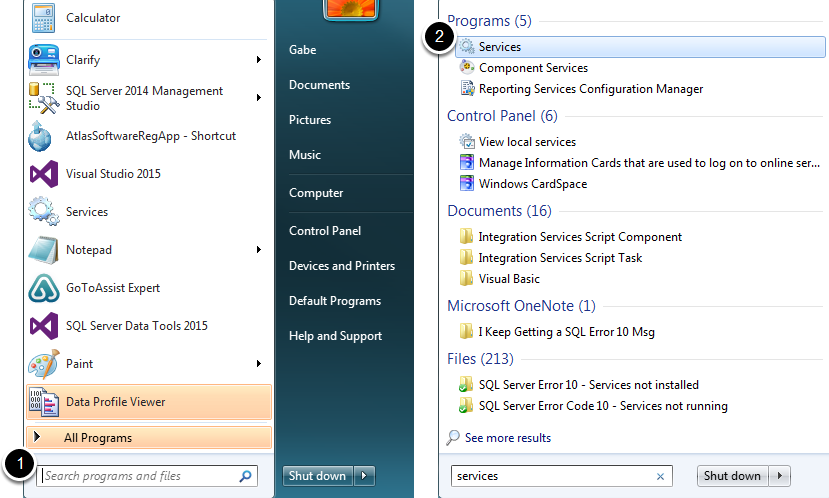Open SQL Server Data Tools 2015 icon
This screenshot has width=829, height=498.
coord(43,326)
